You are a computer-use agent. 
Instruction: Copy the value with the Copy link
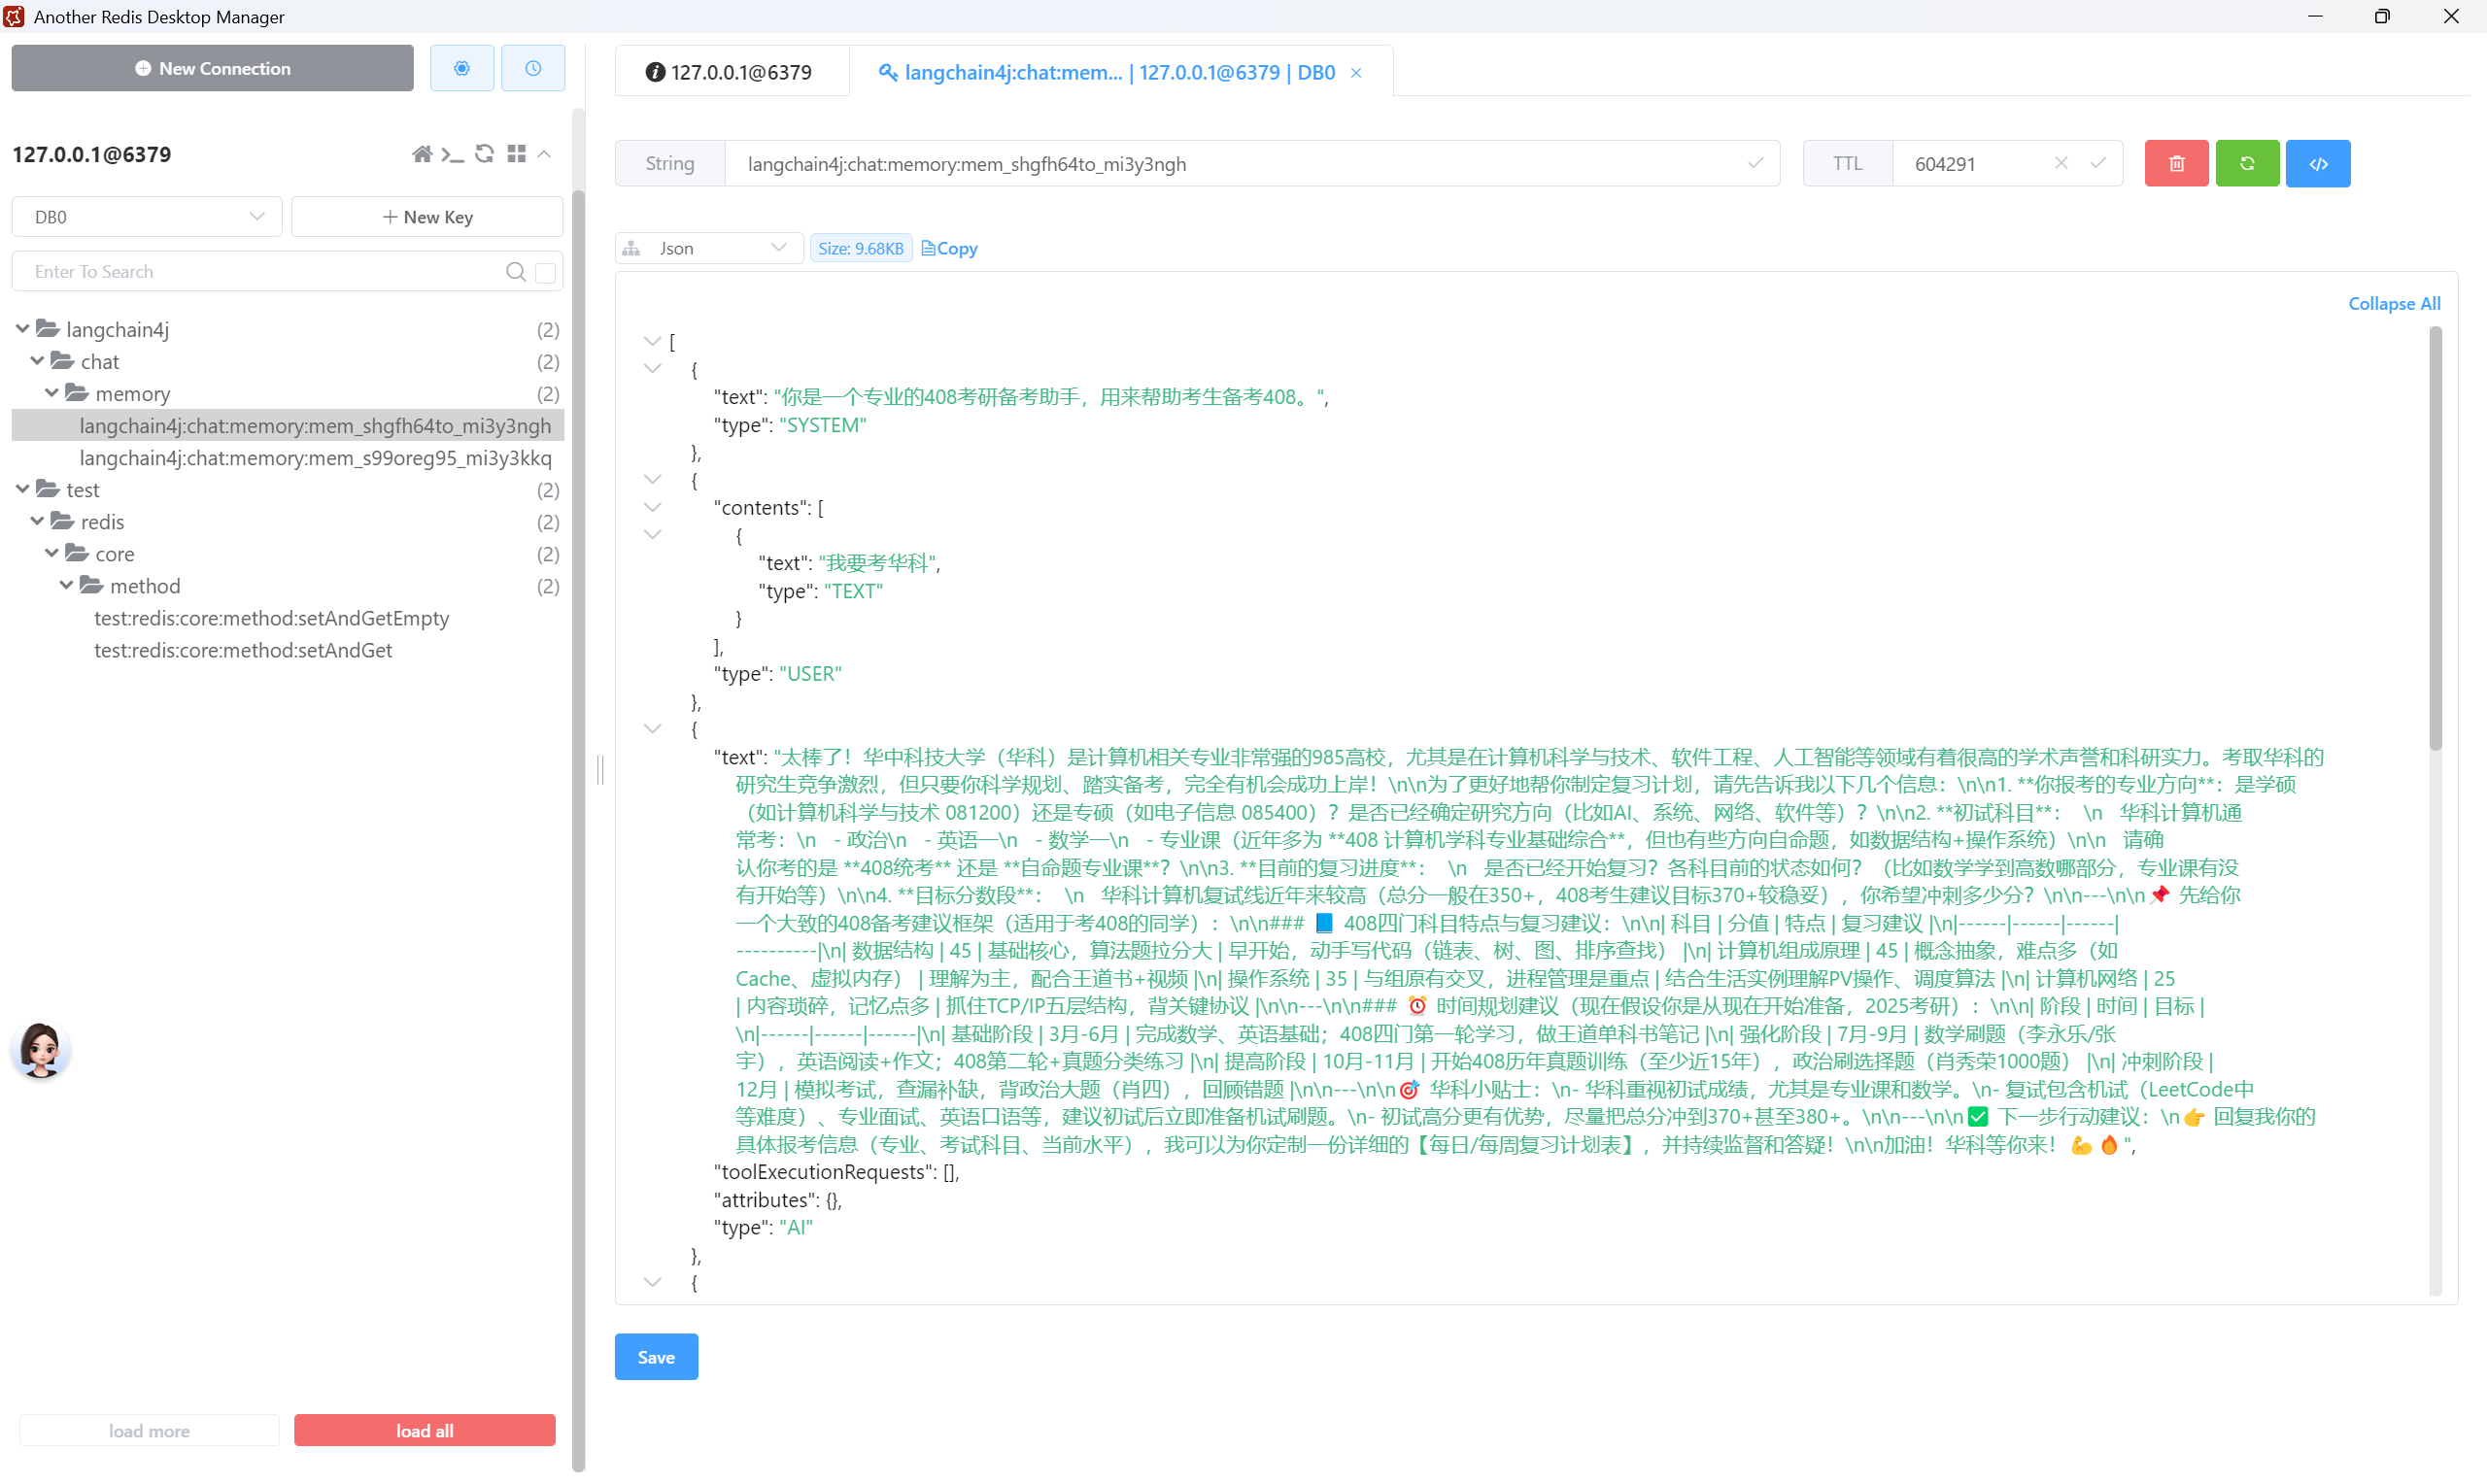[950, 248]
